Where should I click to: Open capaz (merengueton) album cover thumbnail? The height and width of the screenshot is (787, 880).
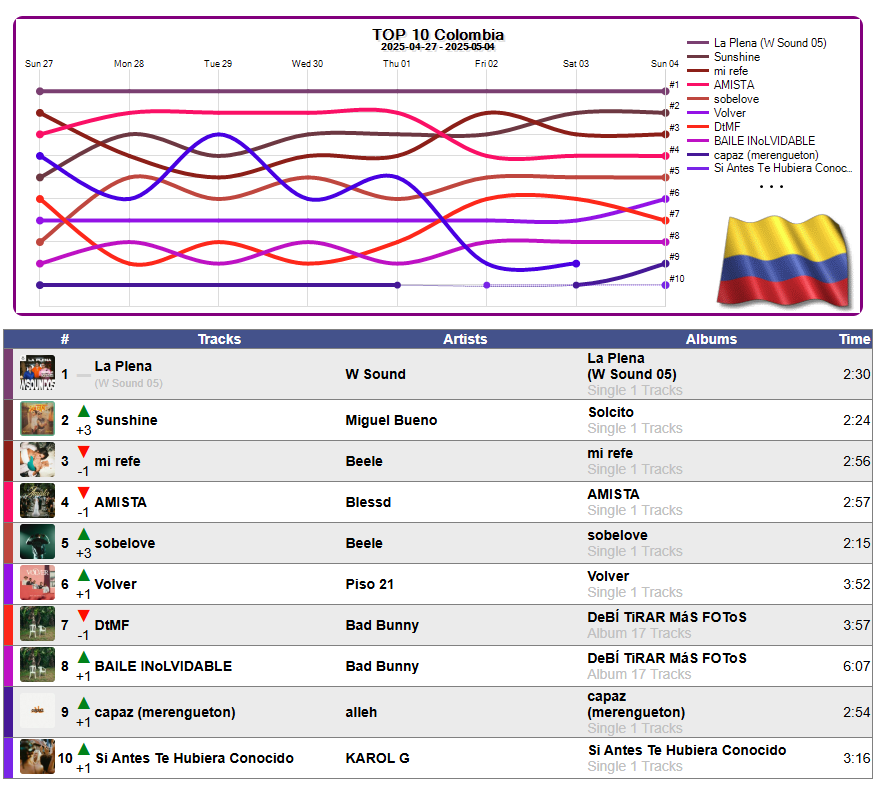pyautogui.click(x=37, y=711)
